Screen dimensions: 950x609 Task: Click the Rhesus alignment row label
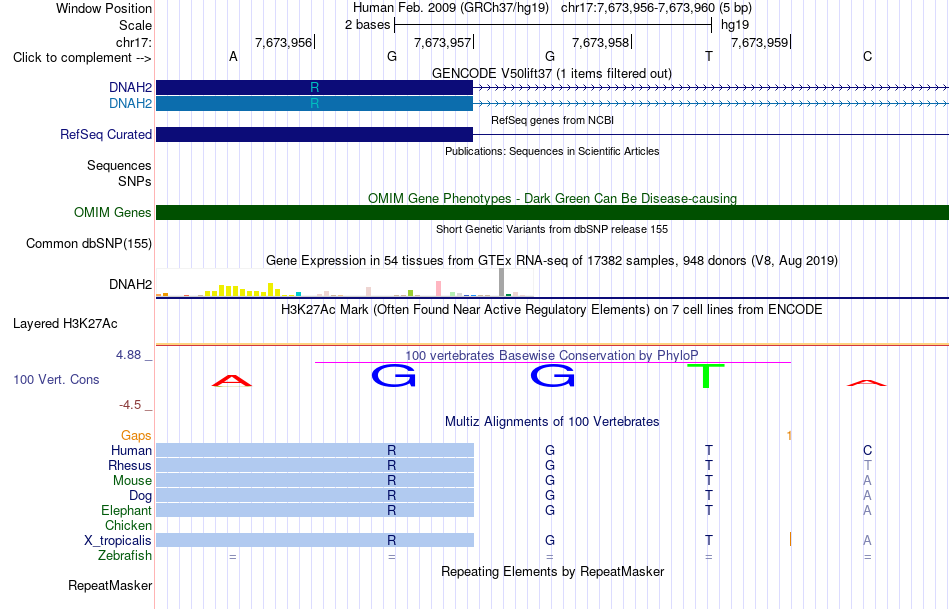click(130, 466)
